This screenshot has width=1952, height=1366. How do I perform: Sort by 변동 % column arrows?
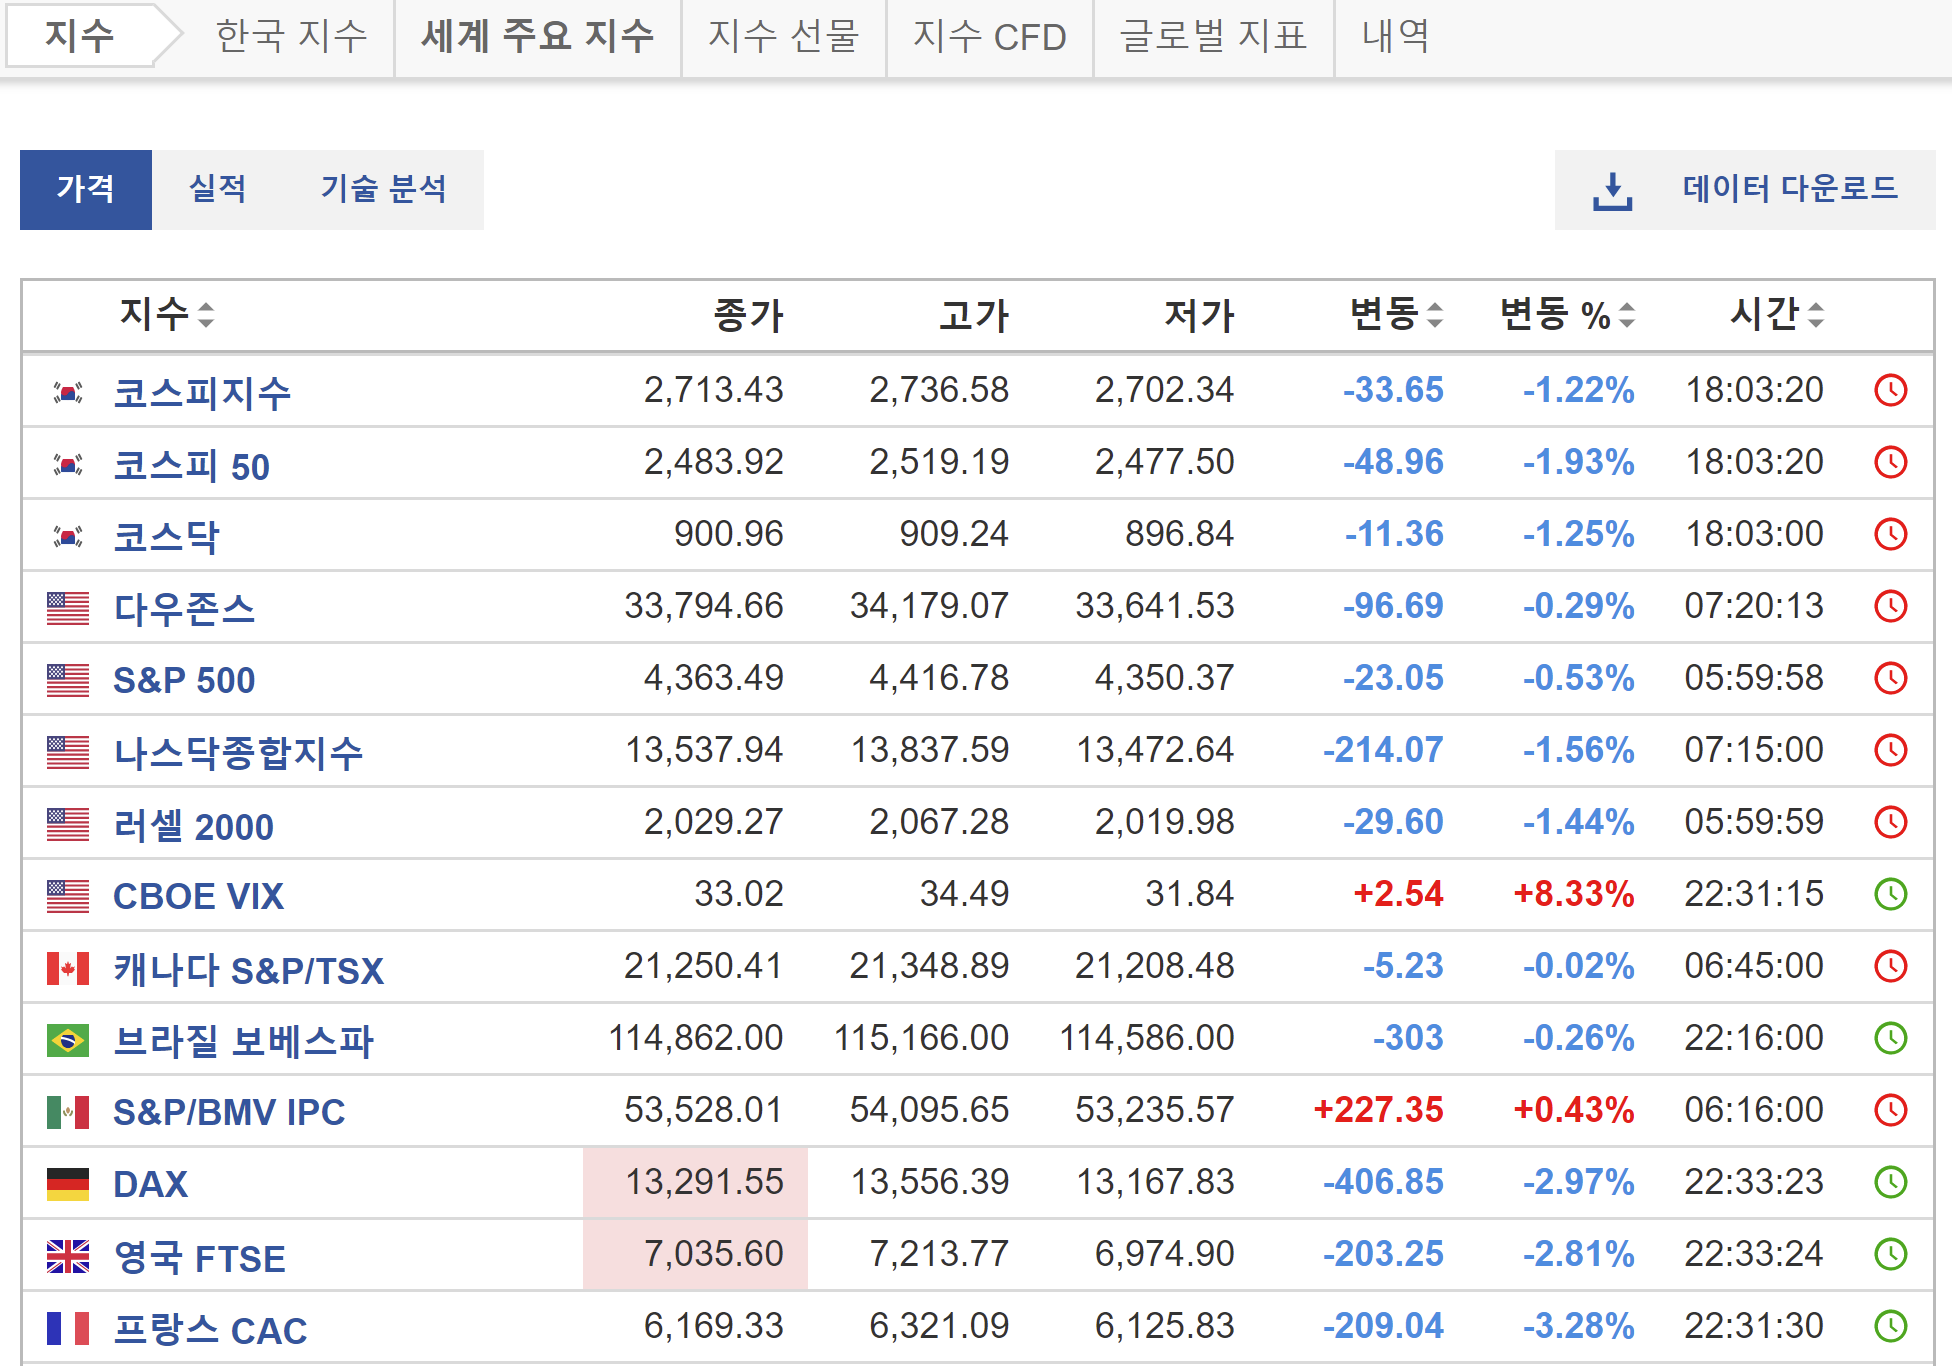click(x=1627, y=315)
